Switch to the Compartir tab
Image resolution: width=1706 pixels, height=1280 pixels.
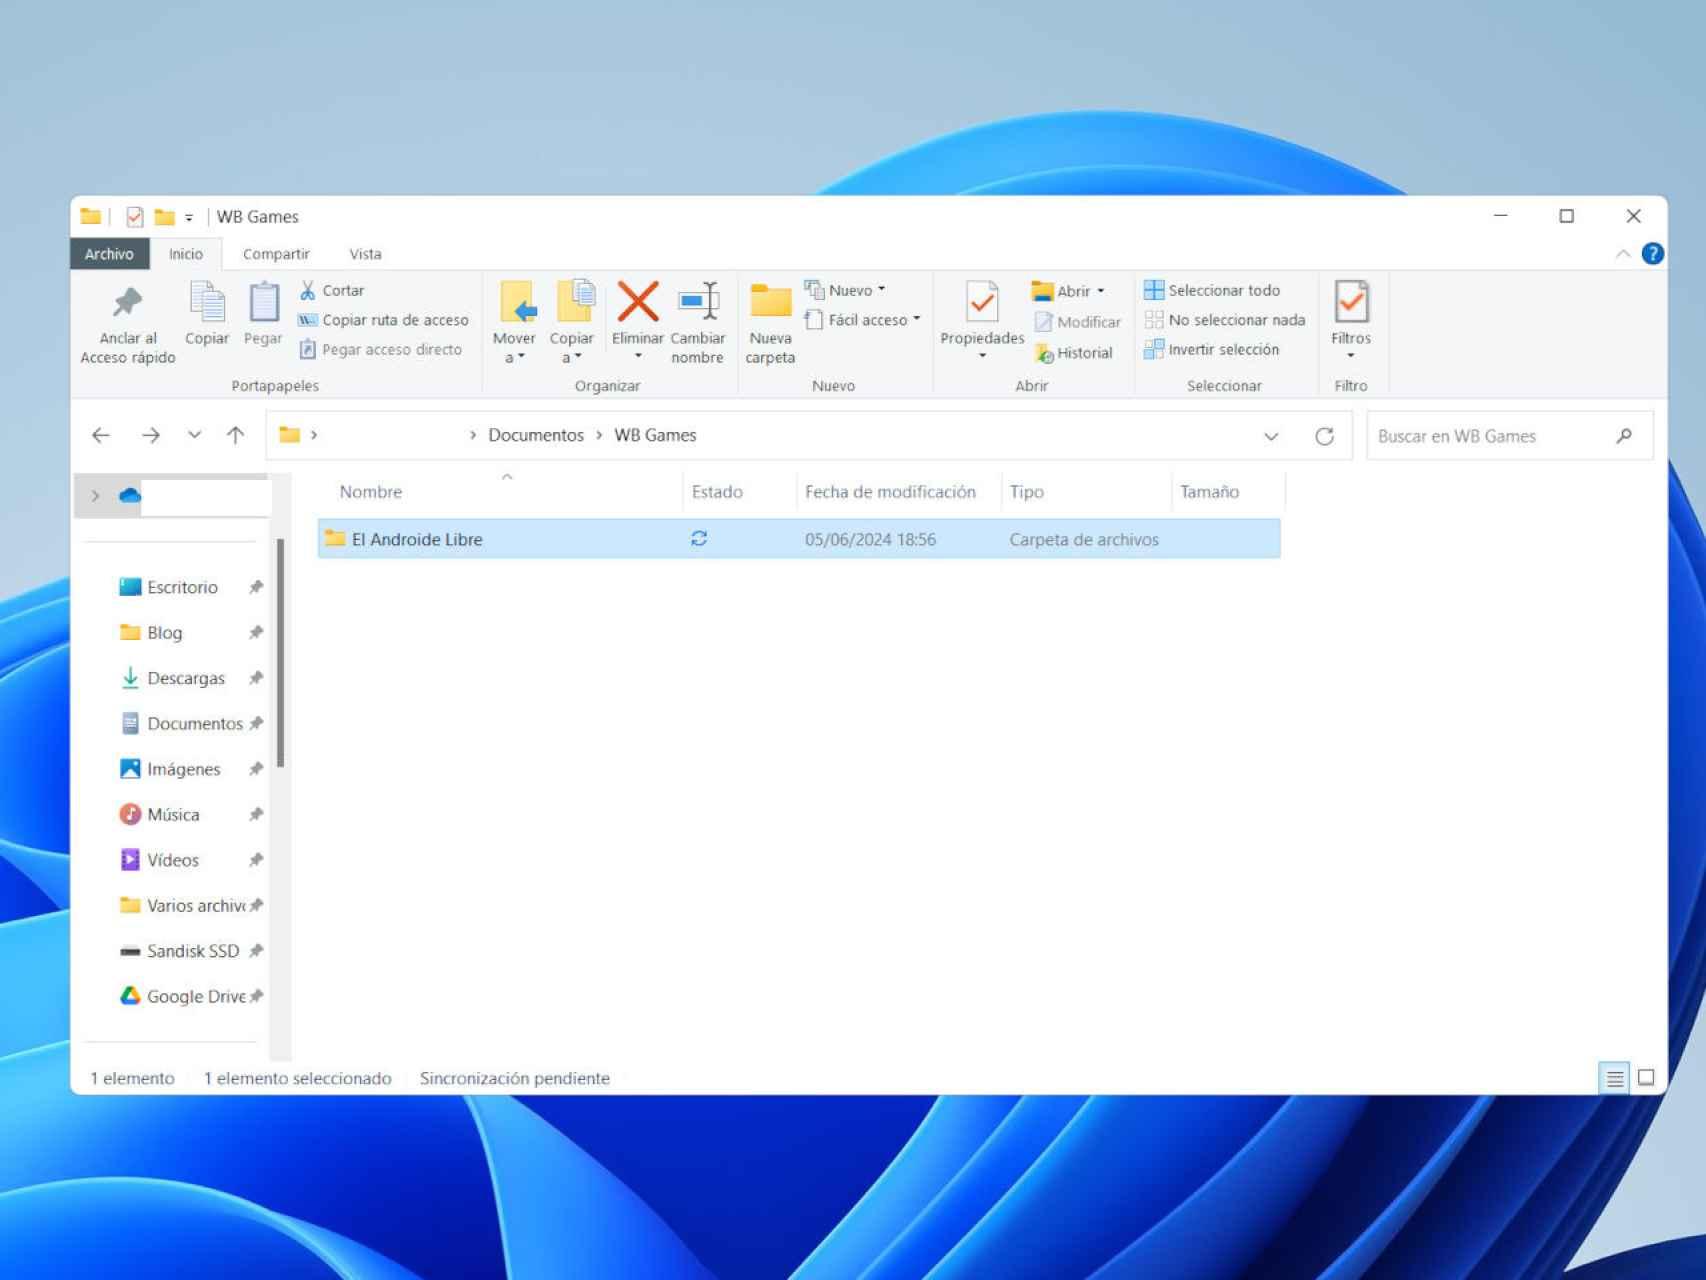click(x=276, y=254)
